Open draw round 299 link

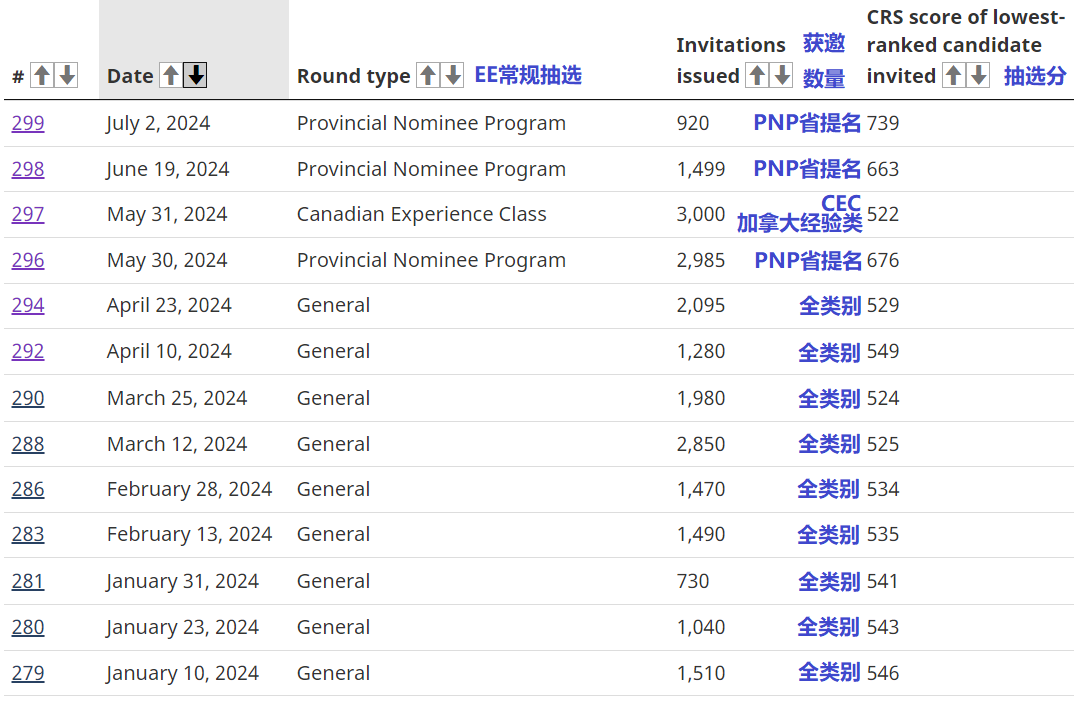click(28, 123)
